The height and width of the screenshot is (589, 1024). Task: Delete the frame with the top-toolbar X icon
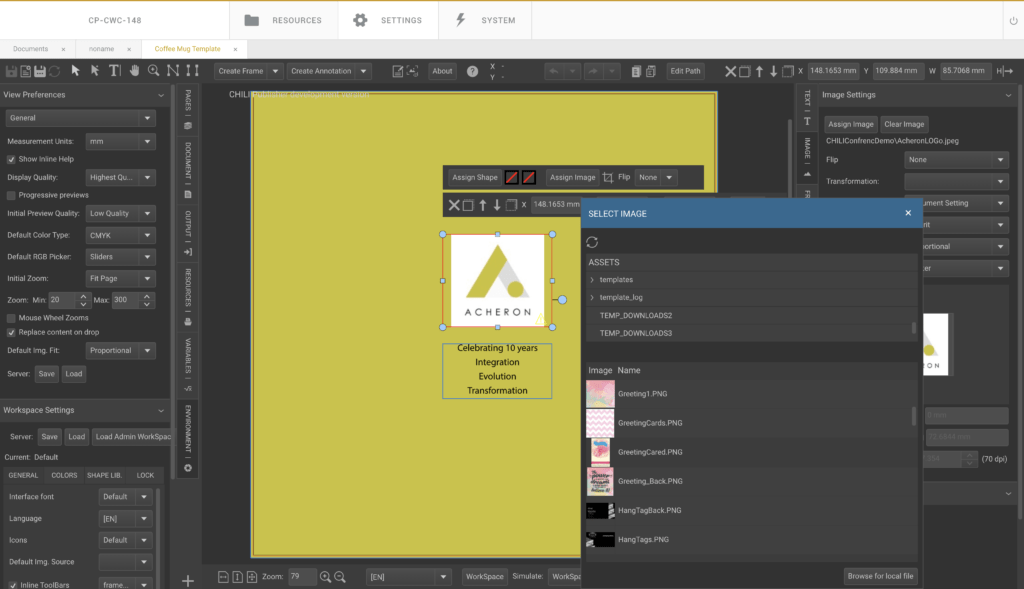tap(730, 71)
